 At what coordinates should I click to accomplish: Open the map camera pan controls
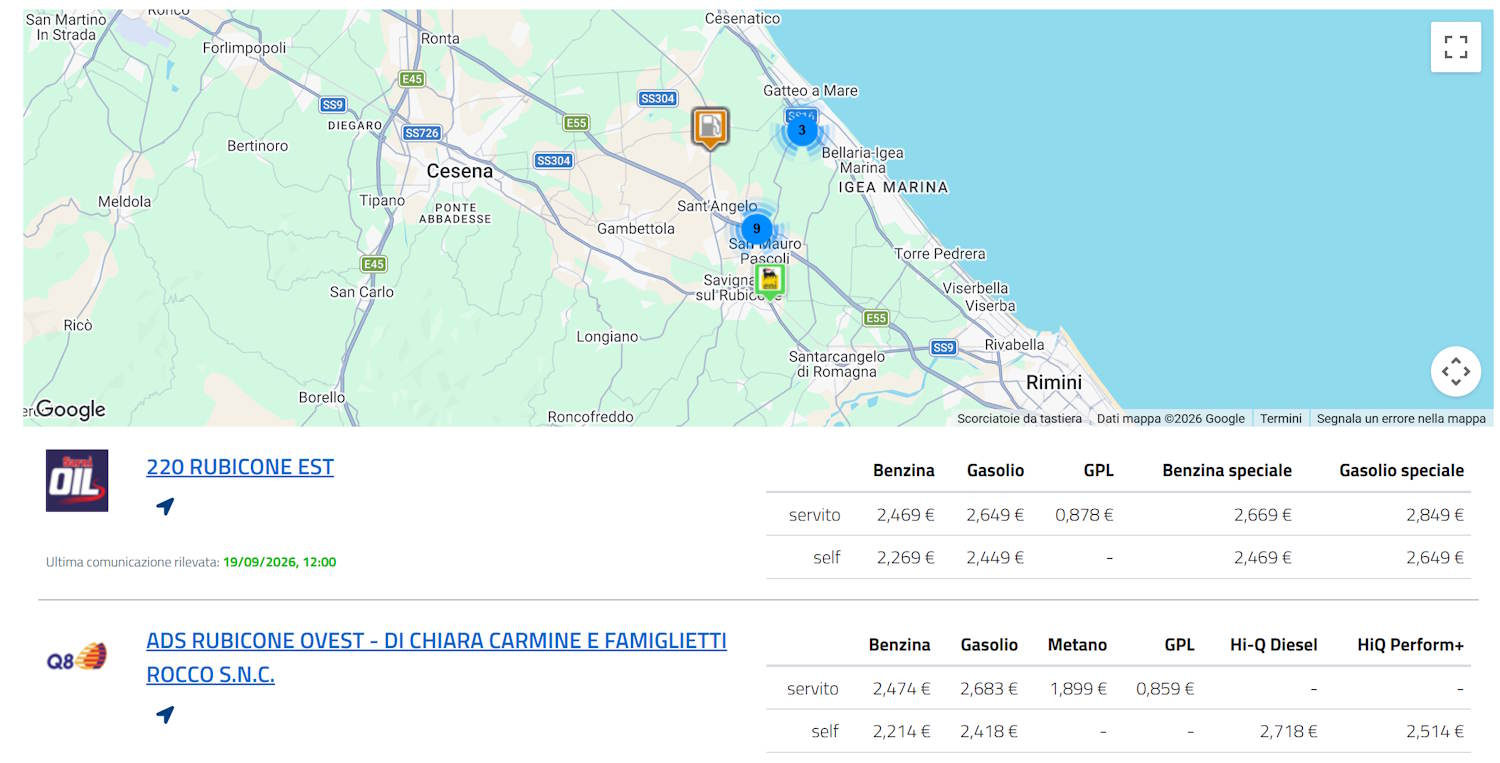coord(1455,372)
